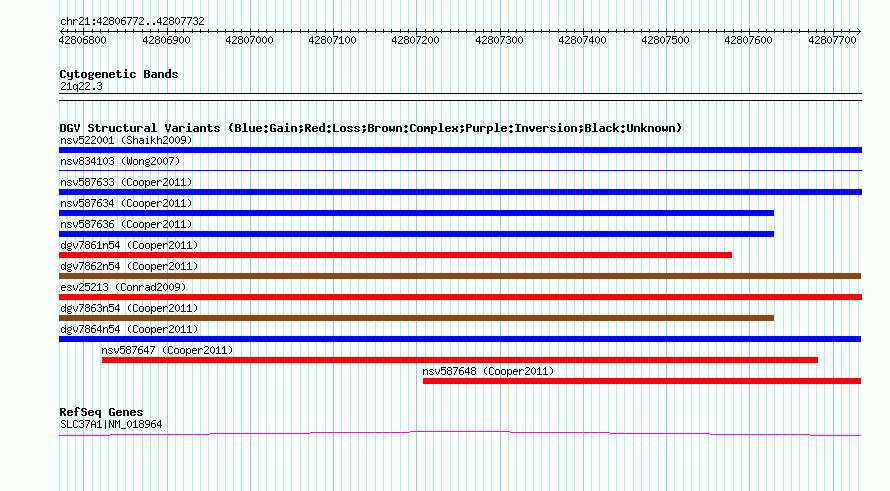Screen dimensions: 890x491
Task: Click ruler position 42807400
Action: pyautogui.click(x=582, y=40)
